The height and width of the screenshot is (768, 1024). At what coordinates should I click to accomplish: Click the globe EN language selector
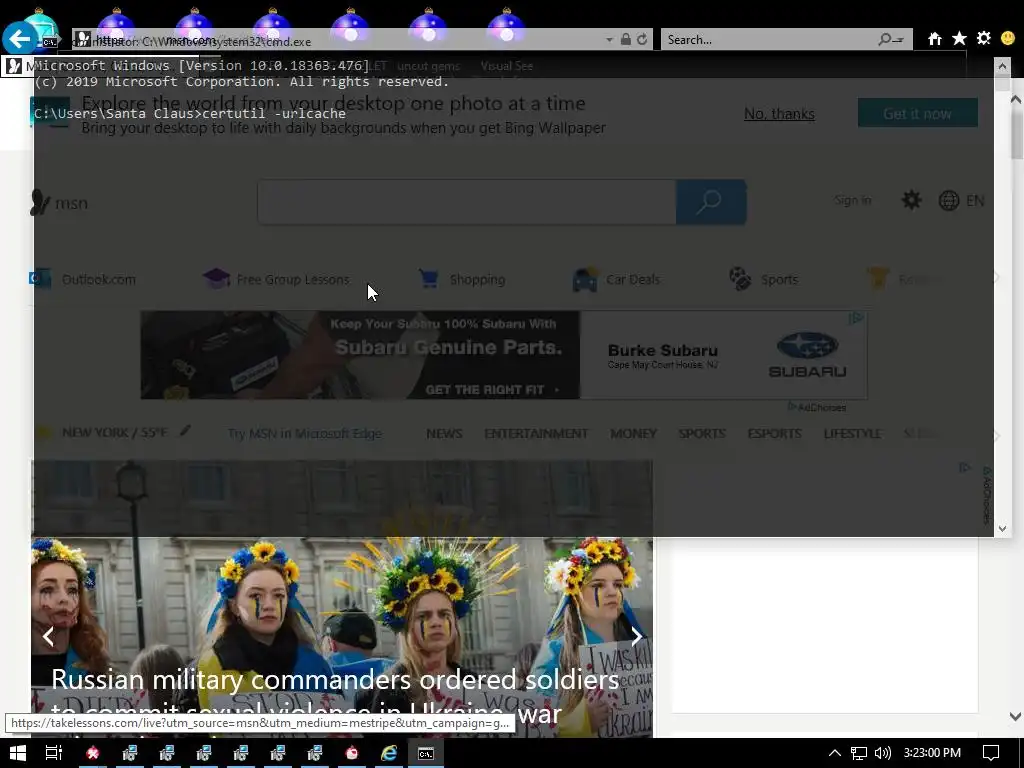[x=961, y=200]
